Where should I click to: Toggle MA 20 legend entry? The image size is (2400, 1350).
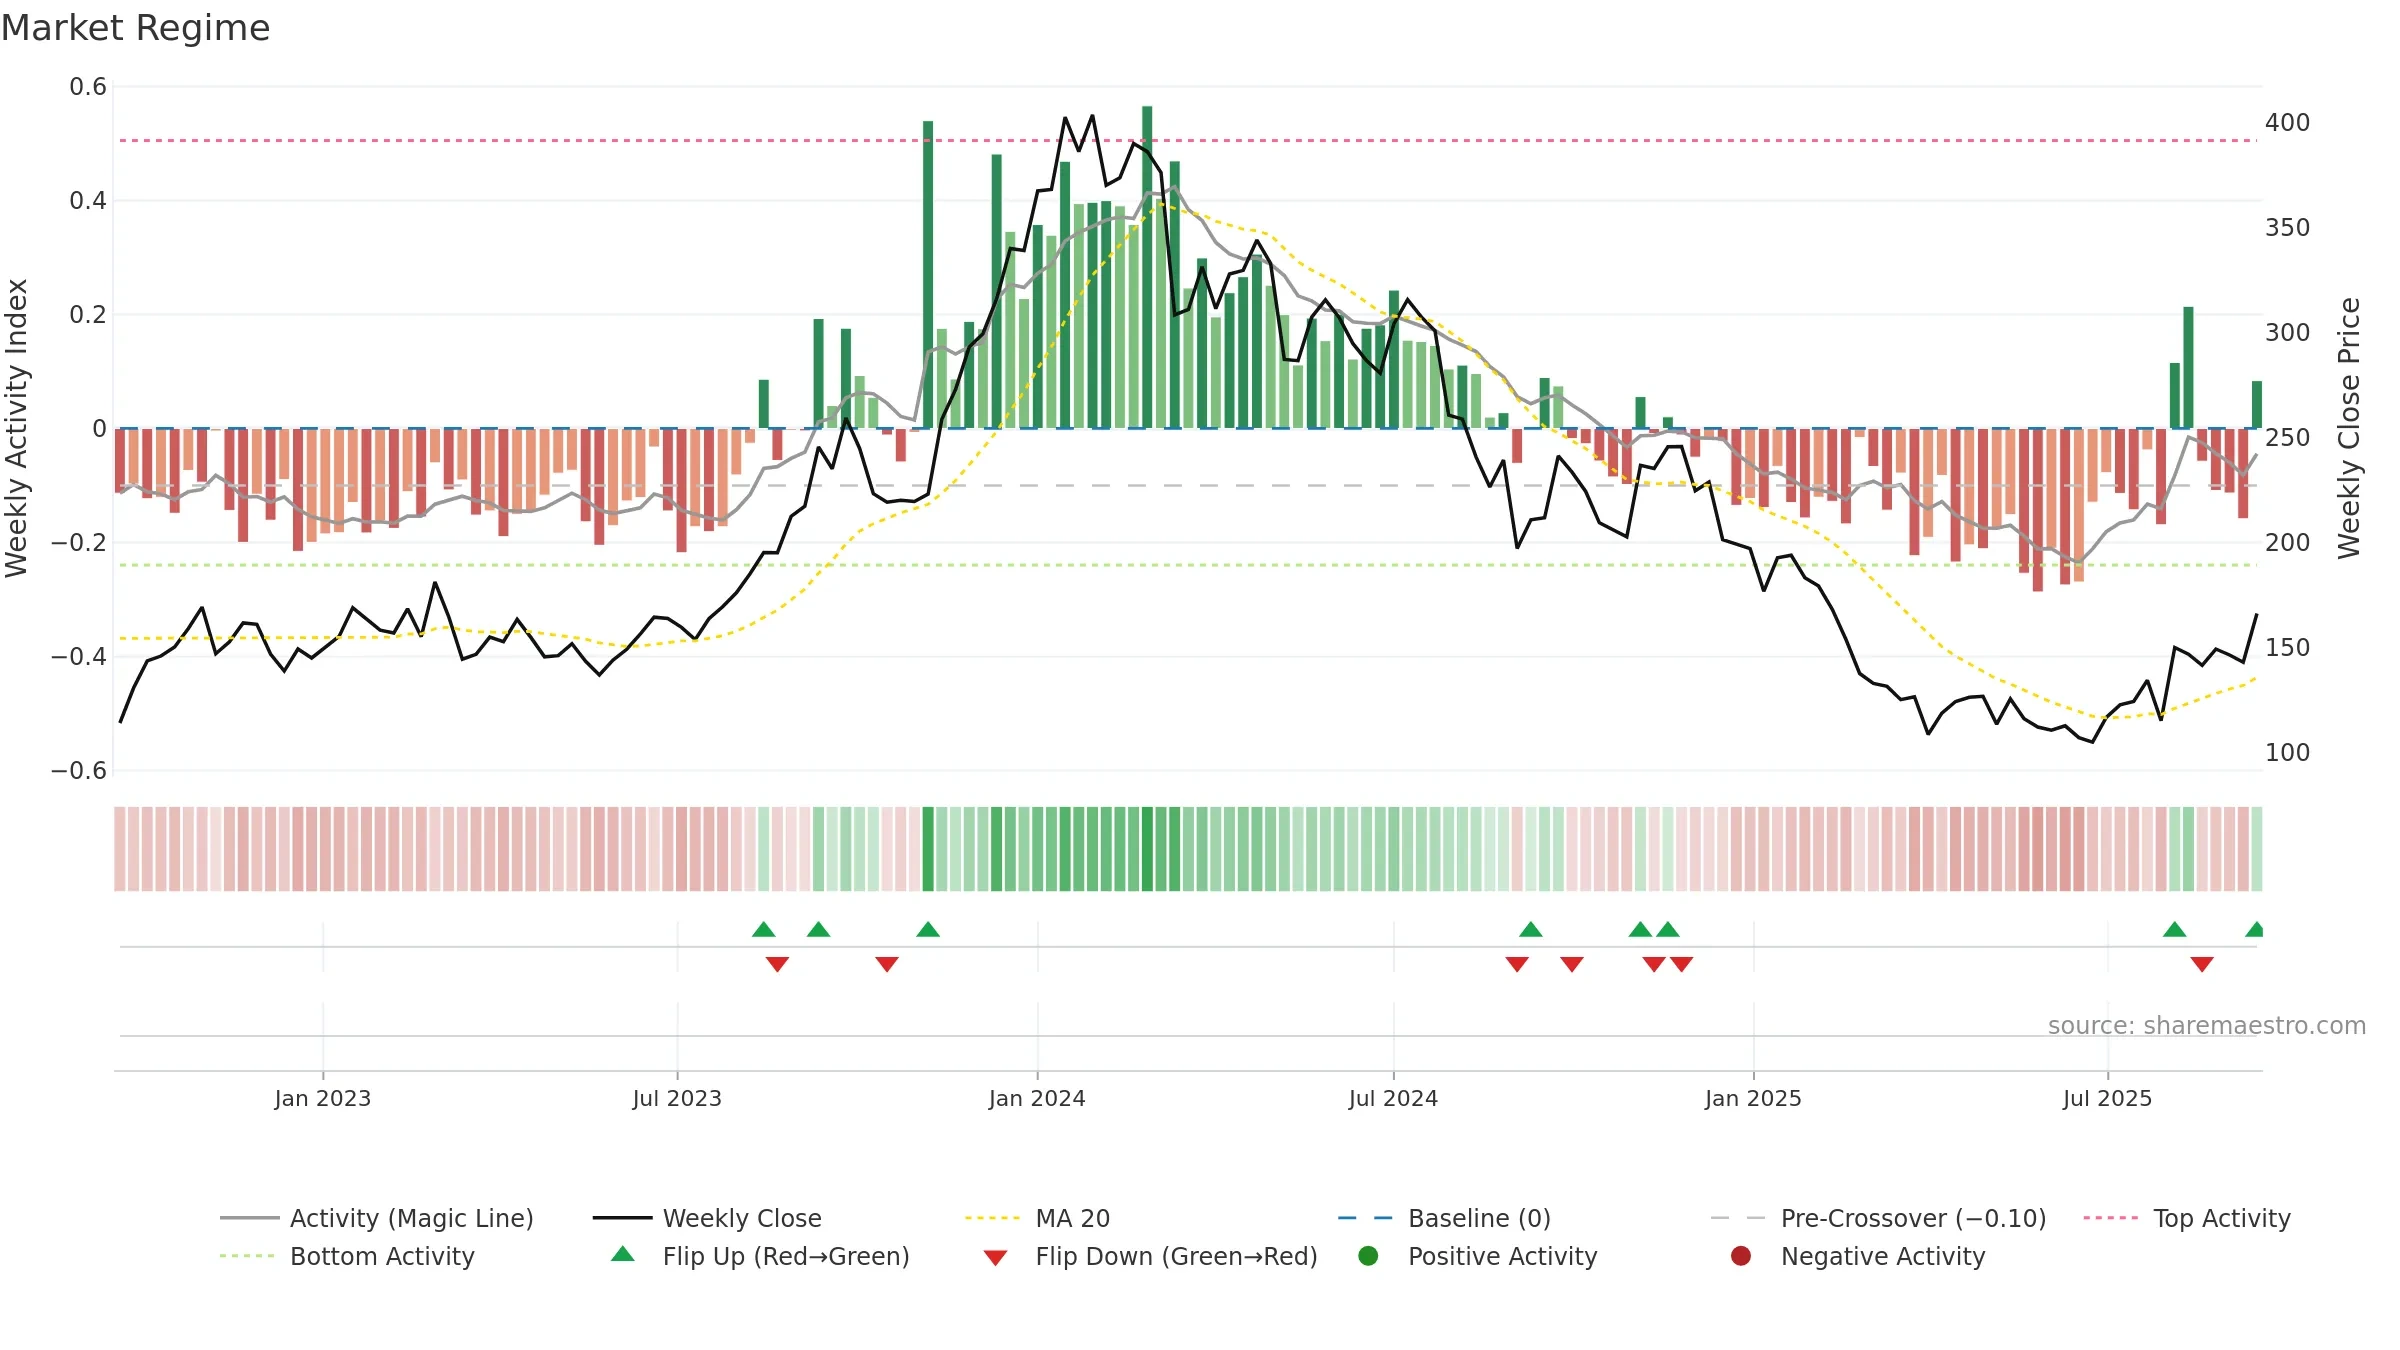(x=1037, y=1218)
